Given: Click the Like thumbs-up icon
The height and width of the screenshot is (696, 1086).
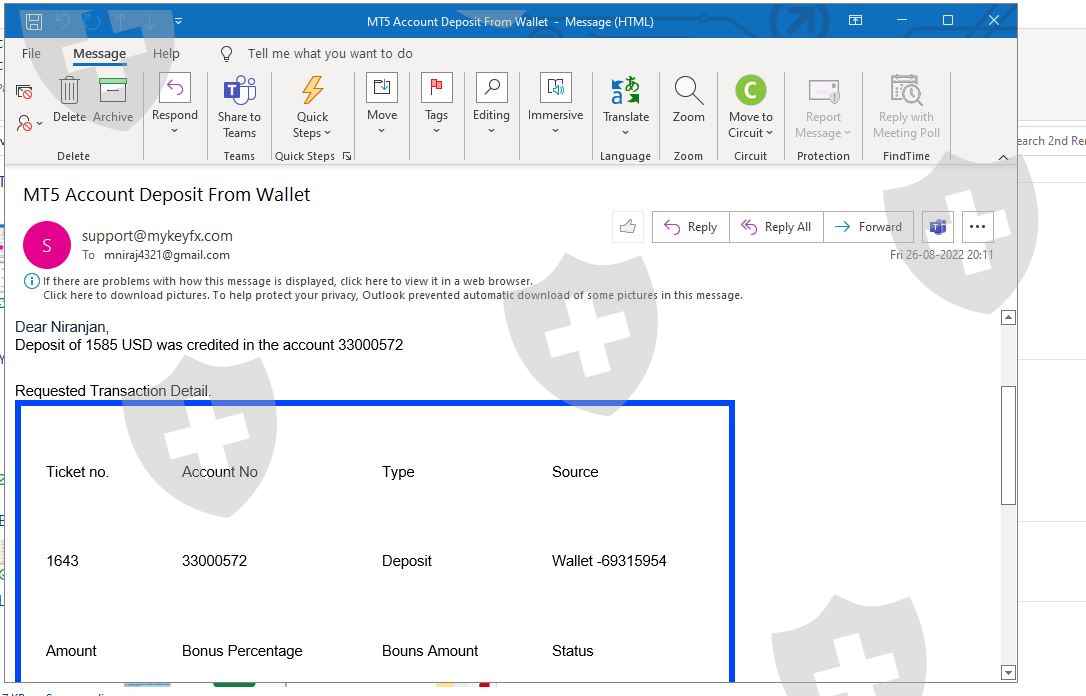Looking at the screenshot, I should 628,227.
